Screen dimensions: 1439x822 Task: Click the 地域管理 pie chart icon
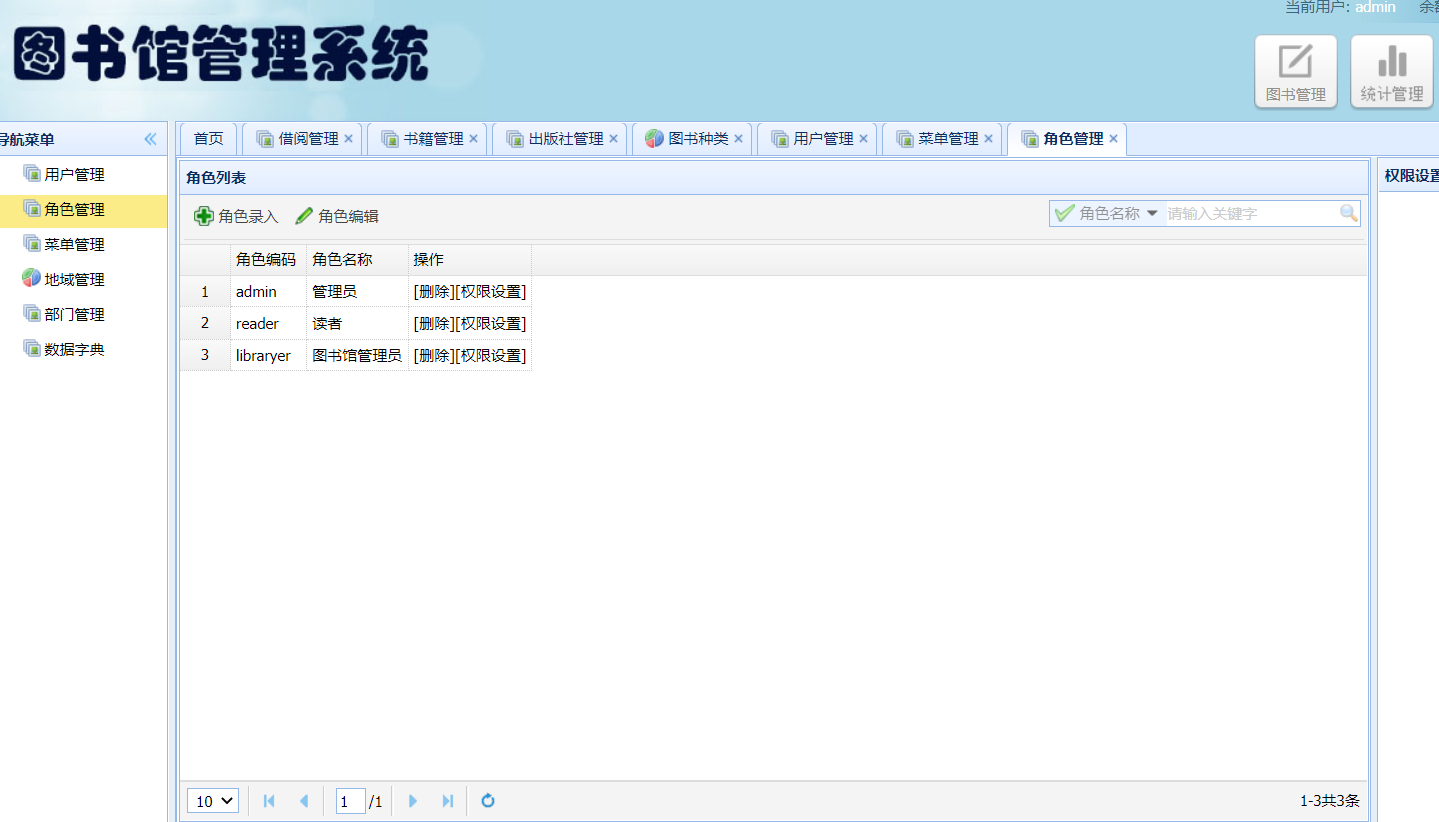click(32, 278)
